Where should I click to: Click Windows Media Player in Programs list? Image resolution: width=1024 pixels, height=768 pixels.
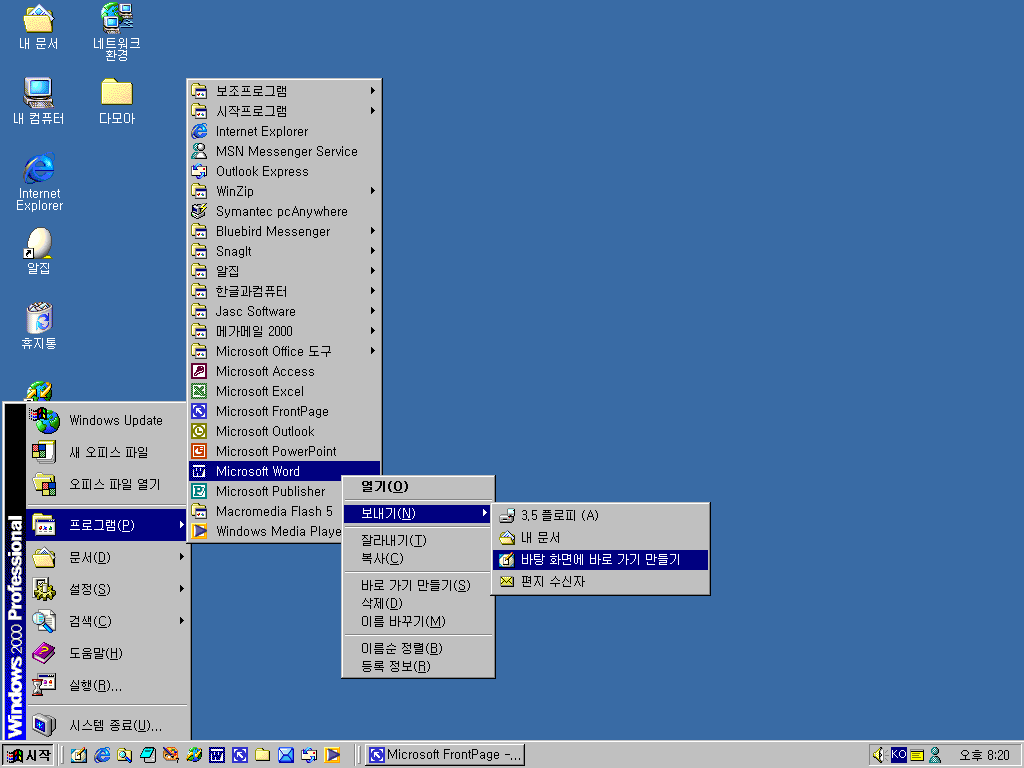click(265, 532)
